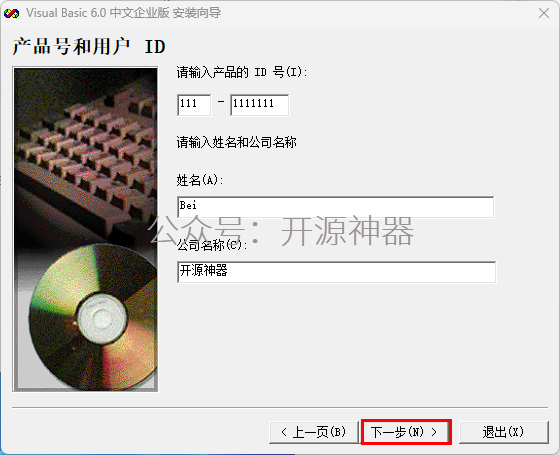Screen dimensions: 560x455
Task: Click the 请输入姓名和公司名称 instruction text
Action: point(236,142)
